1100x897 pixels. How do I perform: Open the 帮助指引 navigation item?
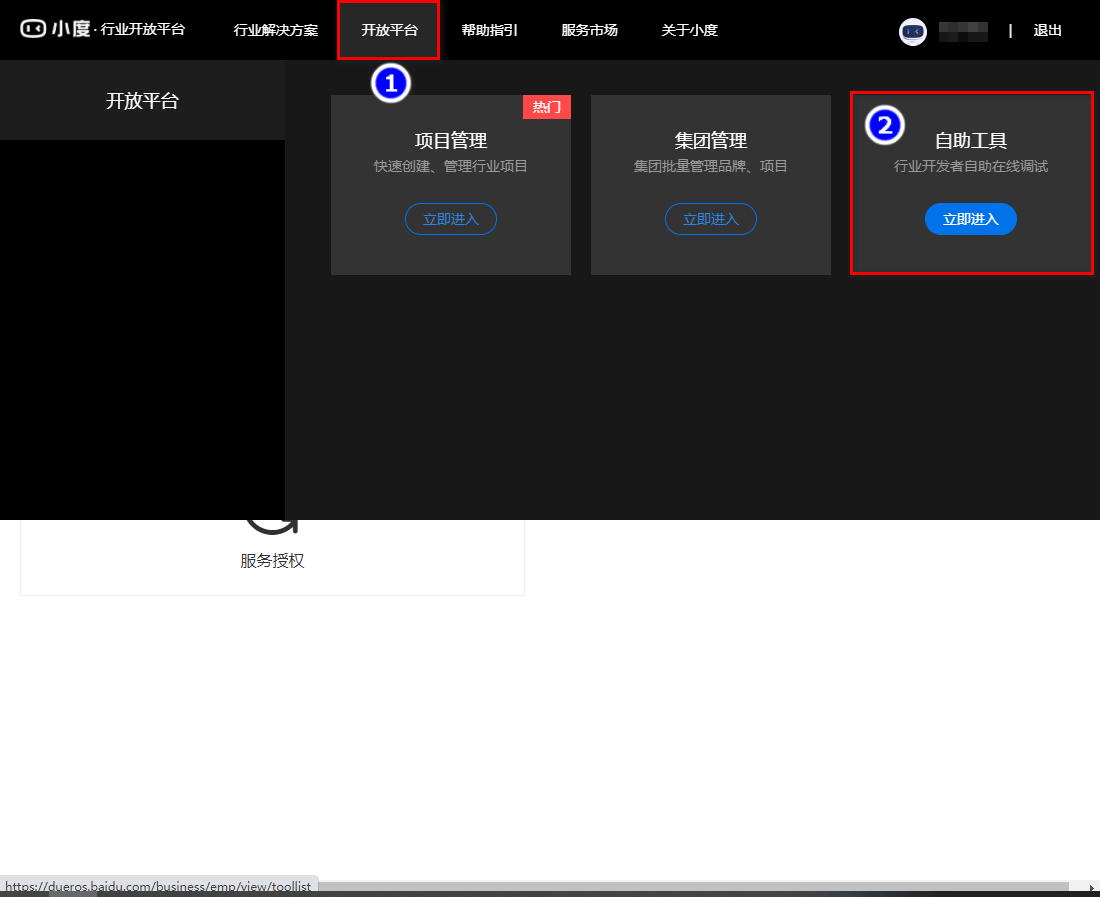click(x=489, y=30)
